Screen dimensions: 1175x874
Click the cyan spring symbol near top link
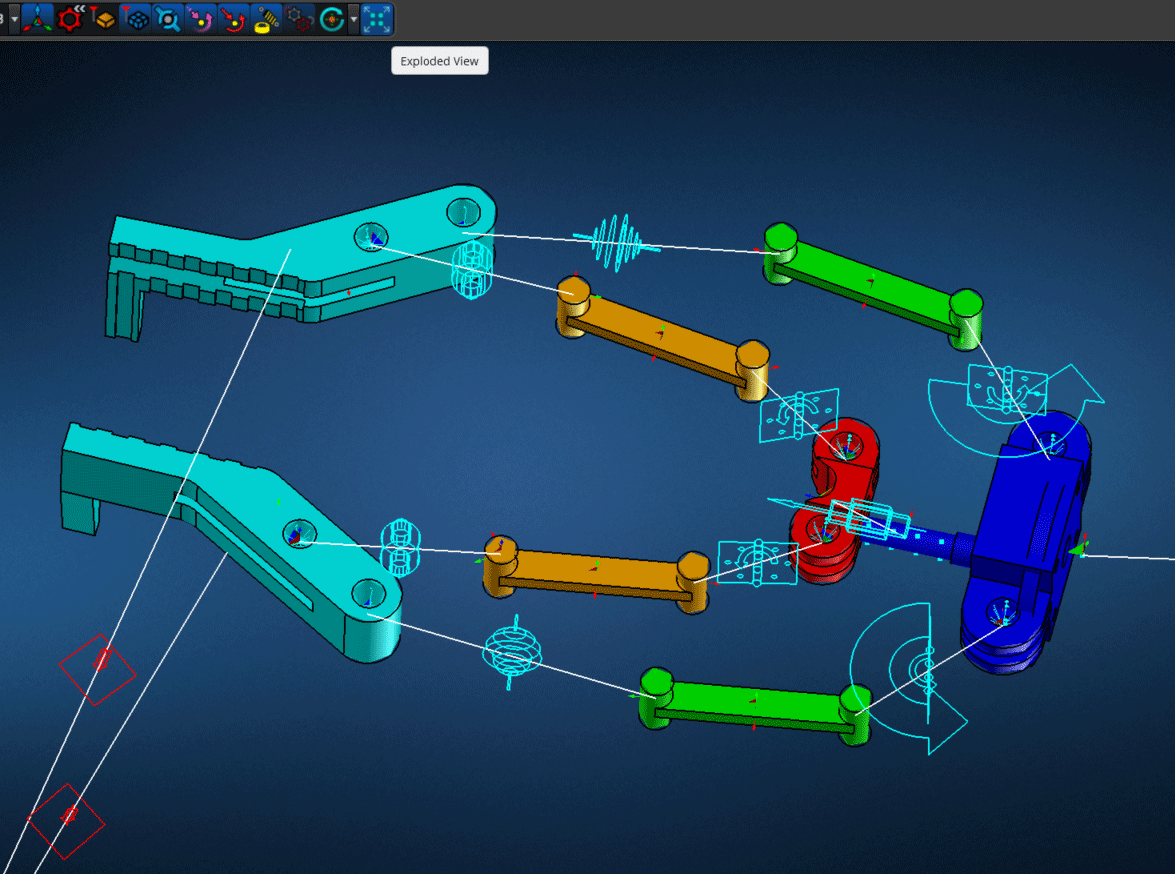(617, 241)
